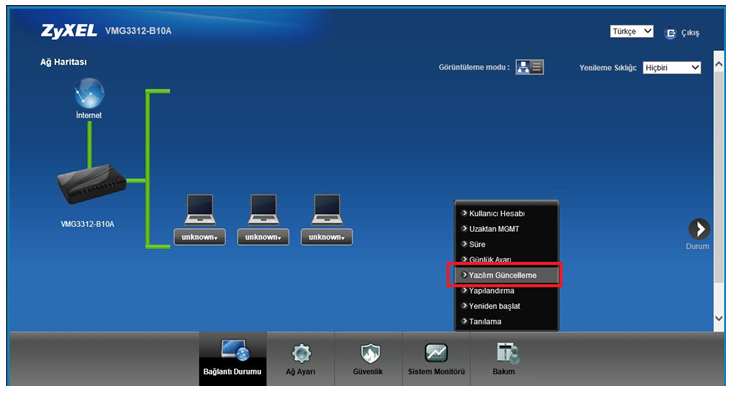733x396 pixels.
Task: Click the VMG3312-B10A label under router
Action: pos(87,224)
